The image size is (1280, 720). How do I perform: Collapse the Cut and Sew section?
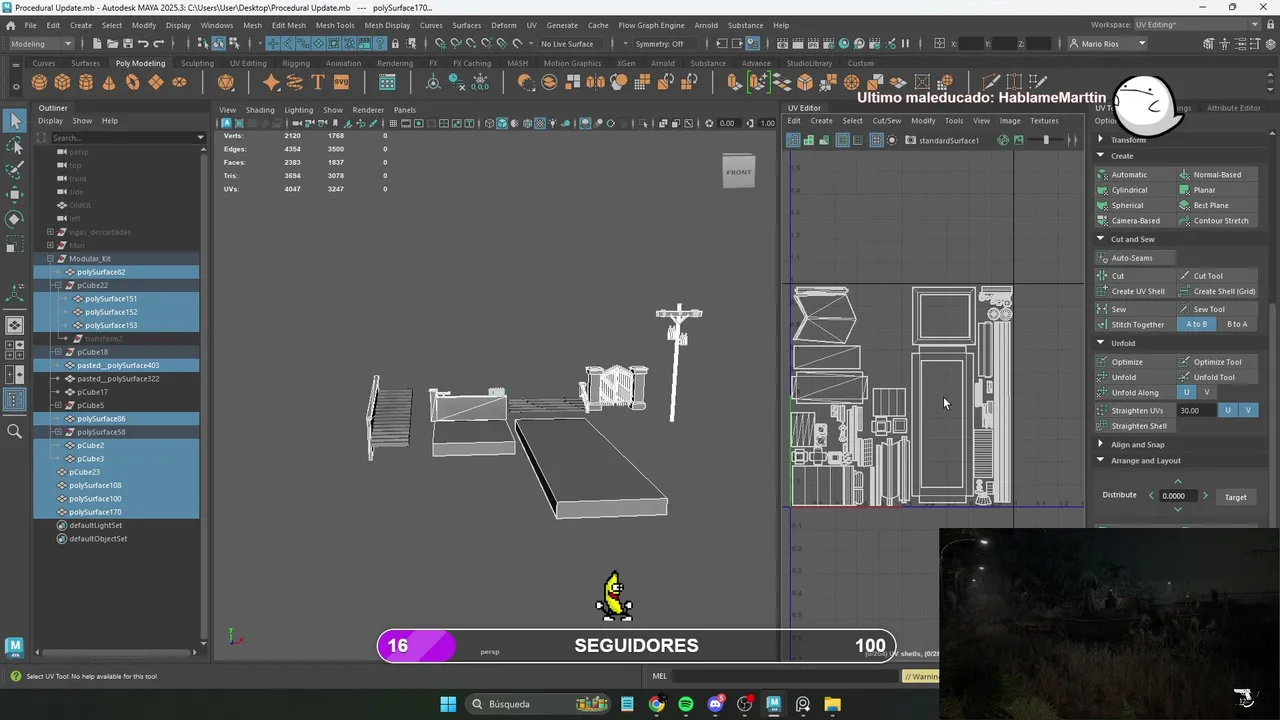pyautogui.click(x=1101, y=239)
